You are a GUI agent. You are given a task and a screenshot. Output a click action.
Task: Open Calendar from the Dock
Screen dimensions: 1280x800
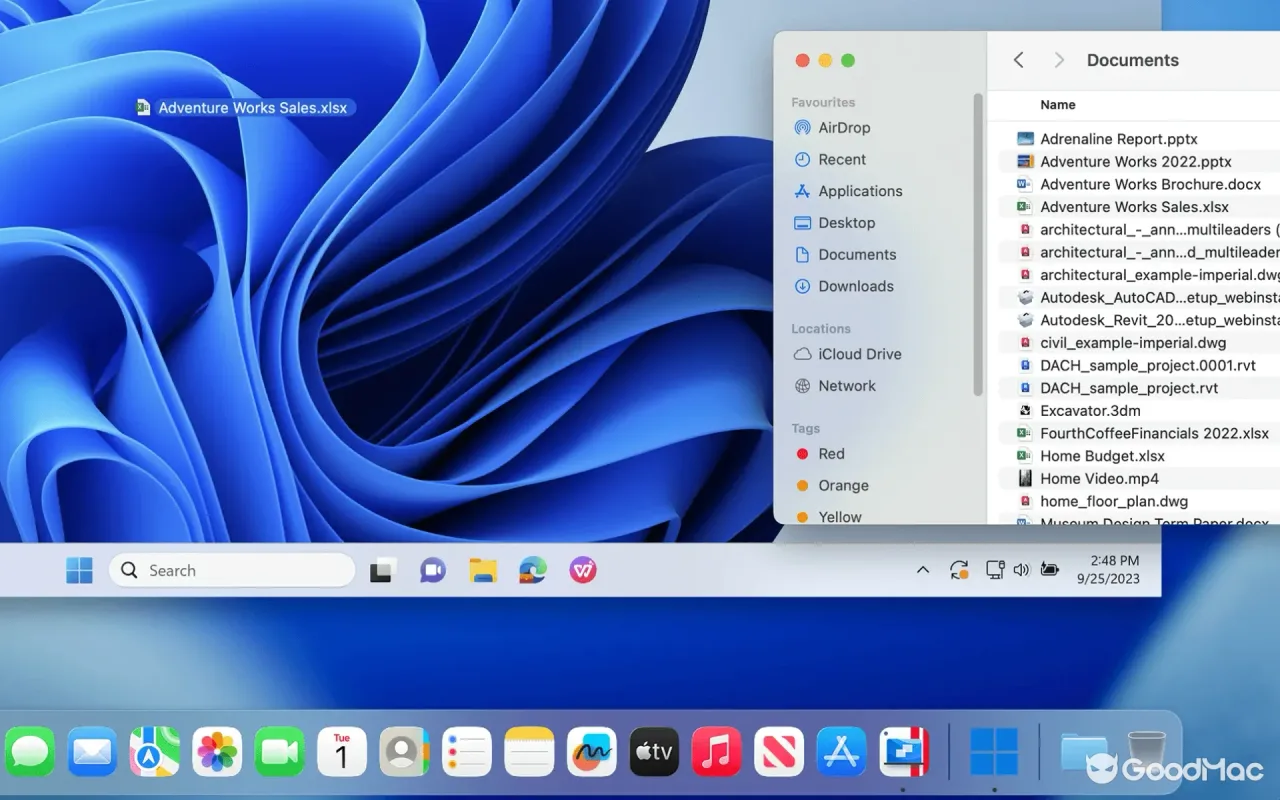coord(342,752)
